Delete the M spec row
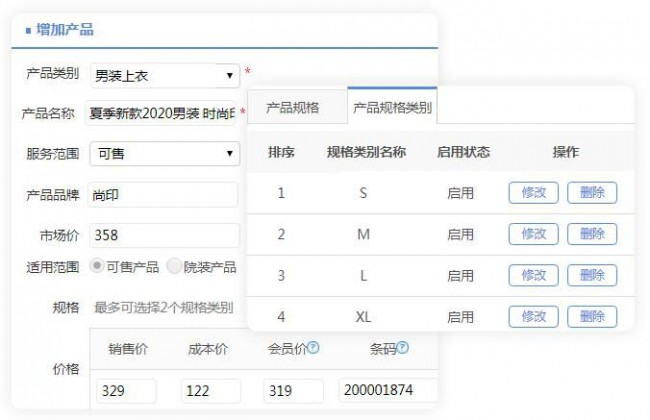 click(592, 234)
